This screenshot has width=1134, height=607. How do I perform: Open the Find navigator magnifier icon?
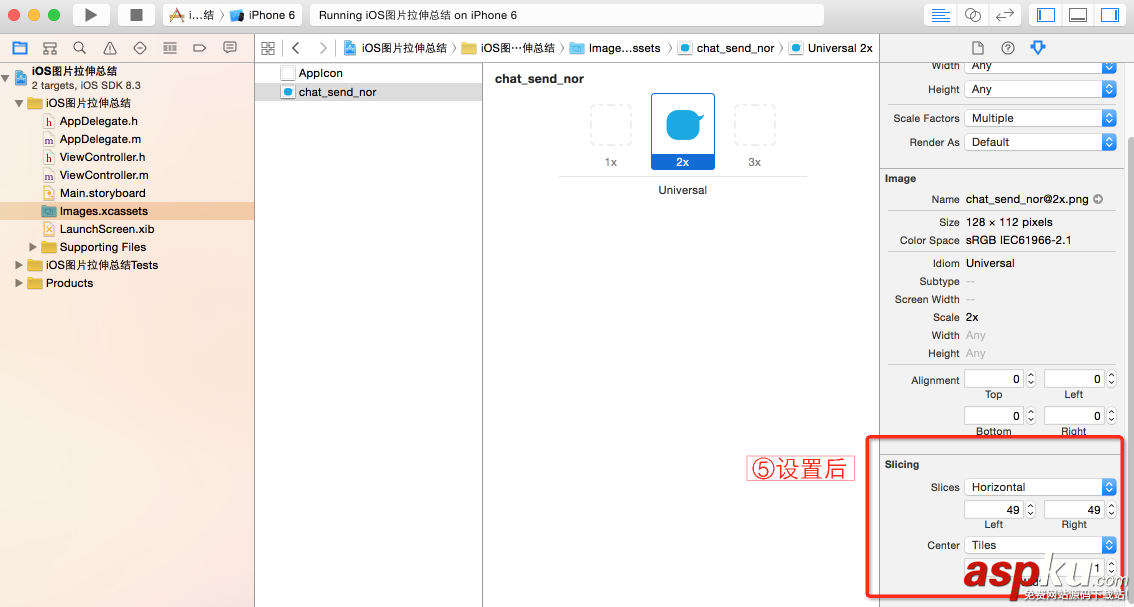(78, 47)
